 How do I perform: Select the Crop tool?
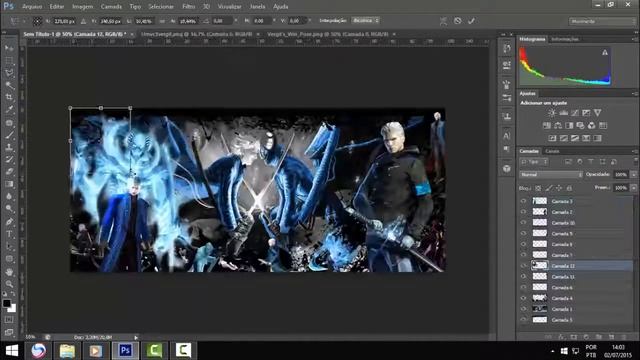tap(9, 98)
